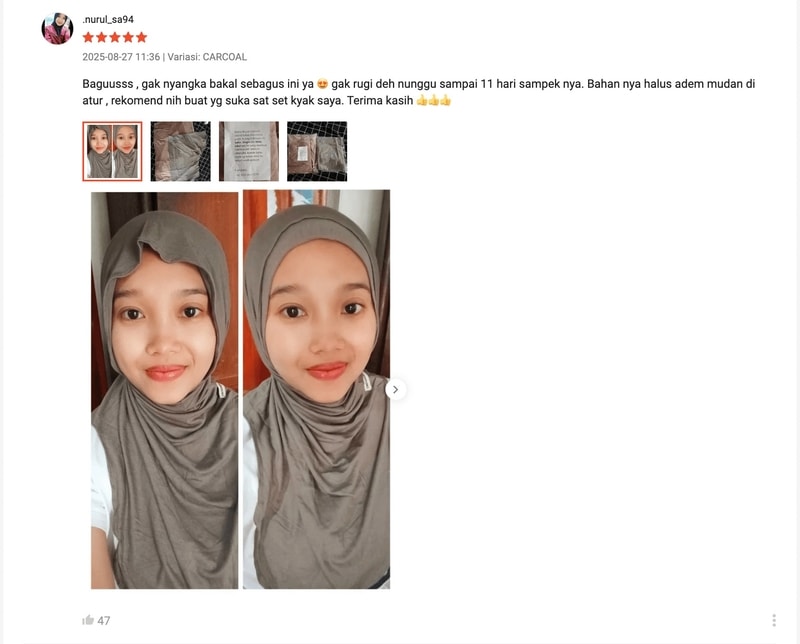Open the .nurul_sa94 username profile

click(108, 19)
